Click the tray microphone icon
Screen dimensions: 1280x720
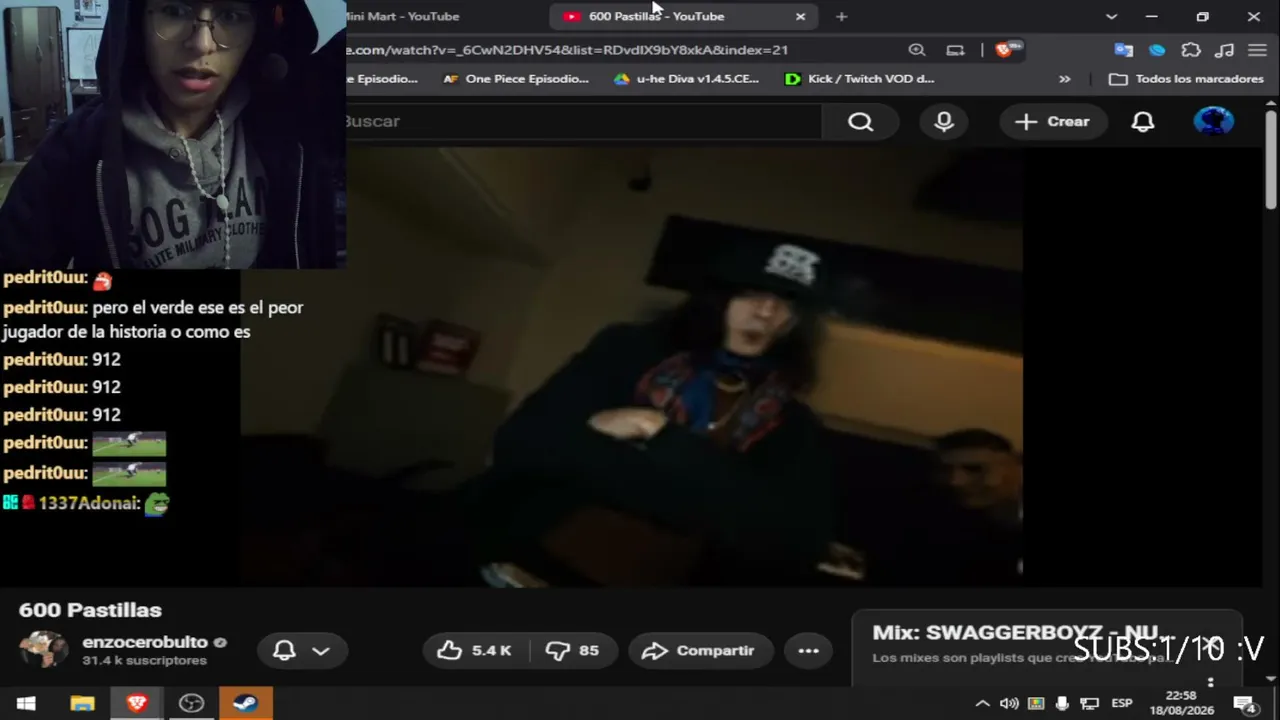(1062, 703)
